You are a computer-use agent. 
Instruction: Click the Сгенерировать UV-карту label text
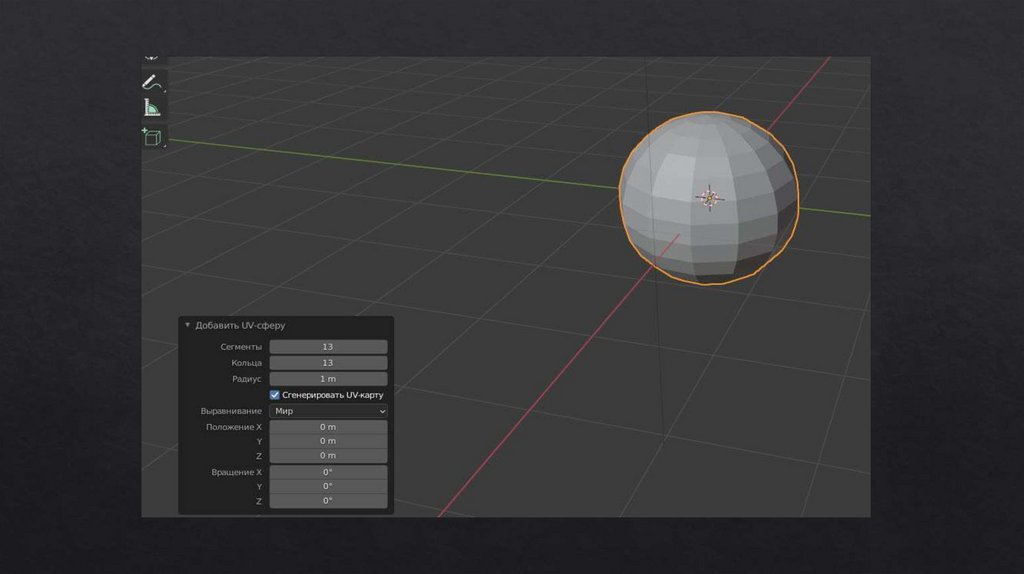tap(332, 395)
